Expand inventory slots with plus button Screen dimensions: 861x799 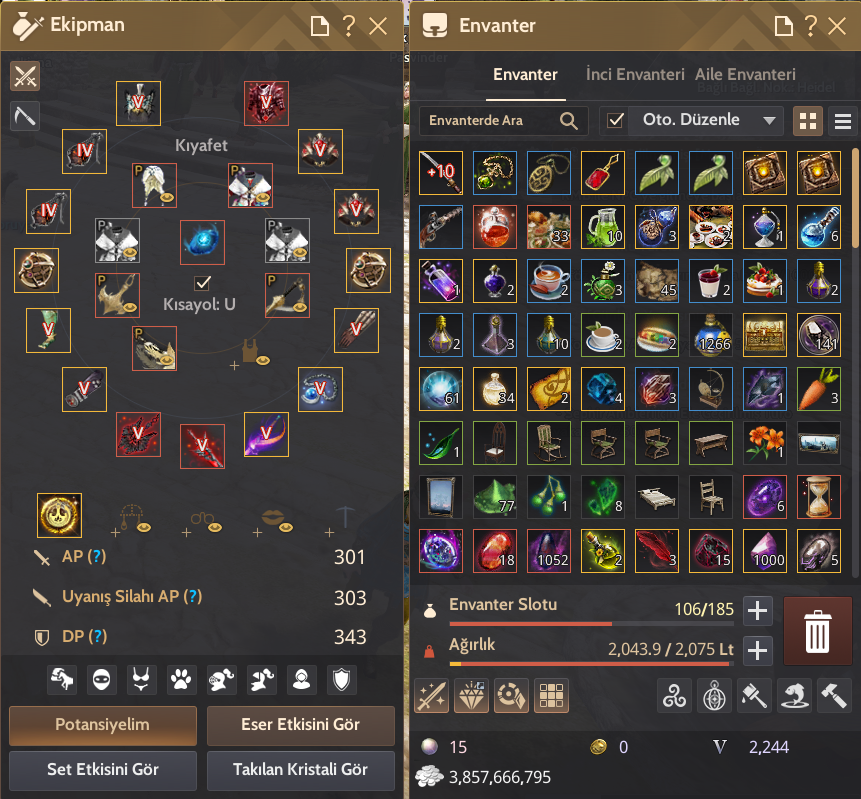click(x=758, y=611)
